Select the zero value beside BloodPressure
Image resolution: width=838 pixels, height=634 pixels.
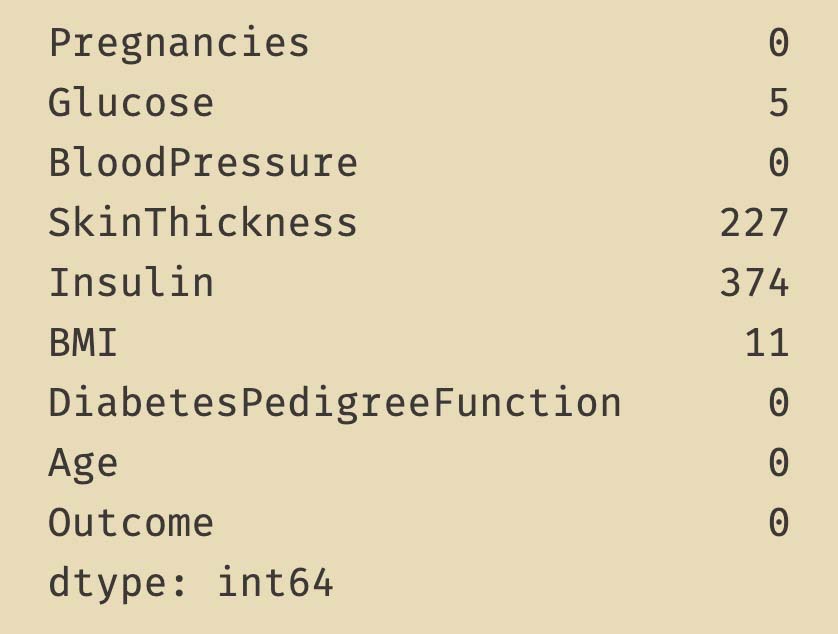(779, 163)
